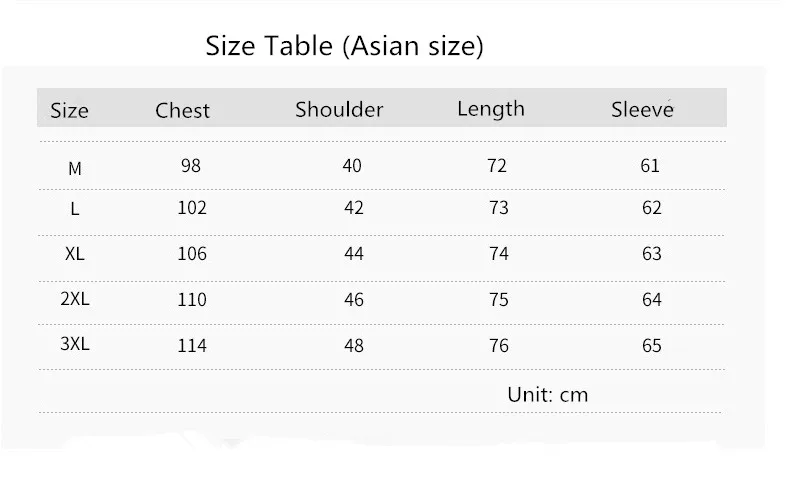Select the Chest column header
The width and height of the screenshot is (790, 490).
pos(182,110)
